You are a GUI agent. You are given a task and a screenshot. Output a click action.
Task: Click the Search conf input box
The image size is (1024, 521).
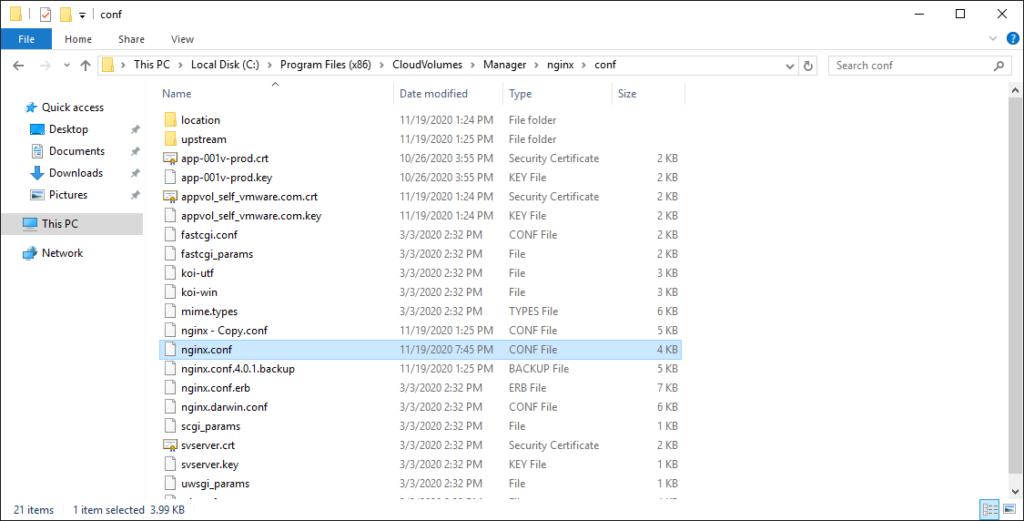(910, 65)
